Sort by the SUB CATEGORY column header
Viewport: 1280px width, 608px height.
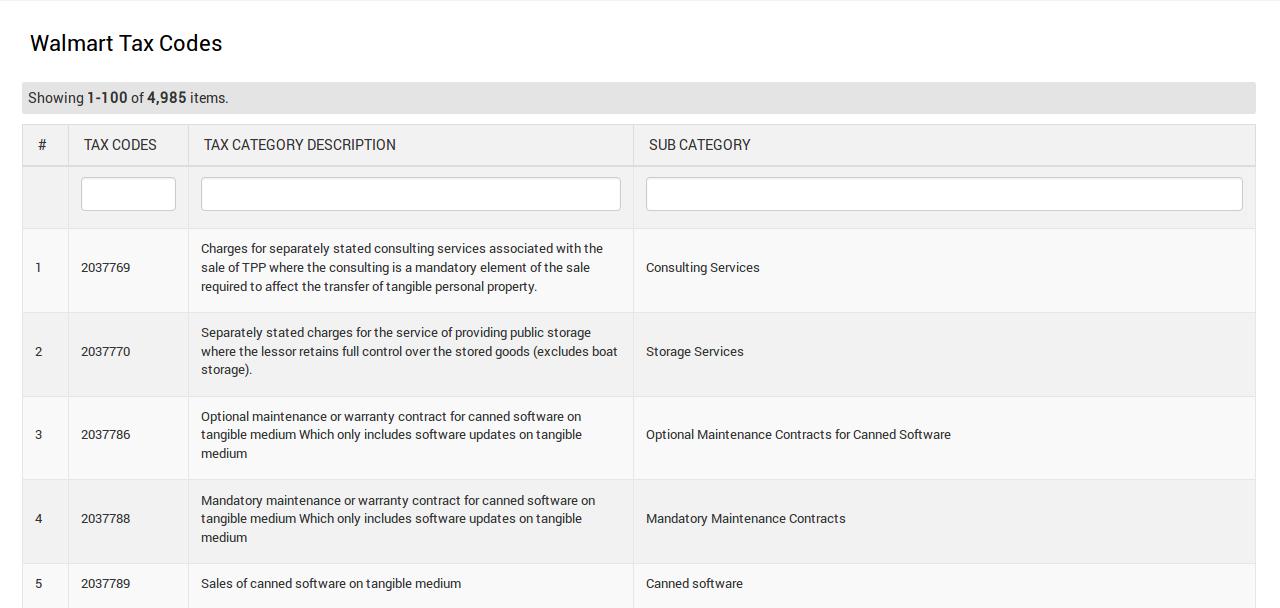point(699,145)
